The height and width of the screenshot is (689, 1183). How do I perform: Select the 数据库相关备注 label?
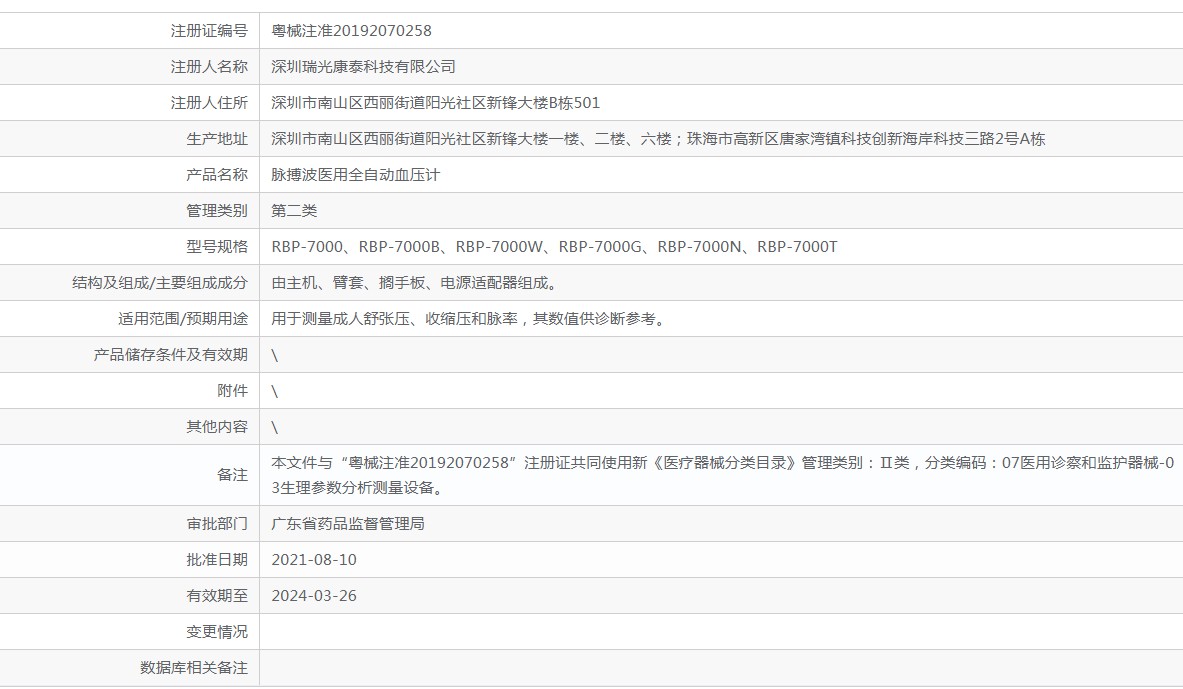point(194,668)
